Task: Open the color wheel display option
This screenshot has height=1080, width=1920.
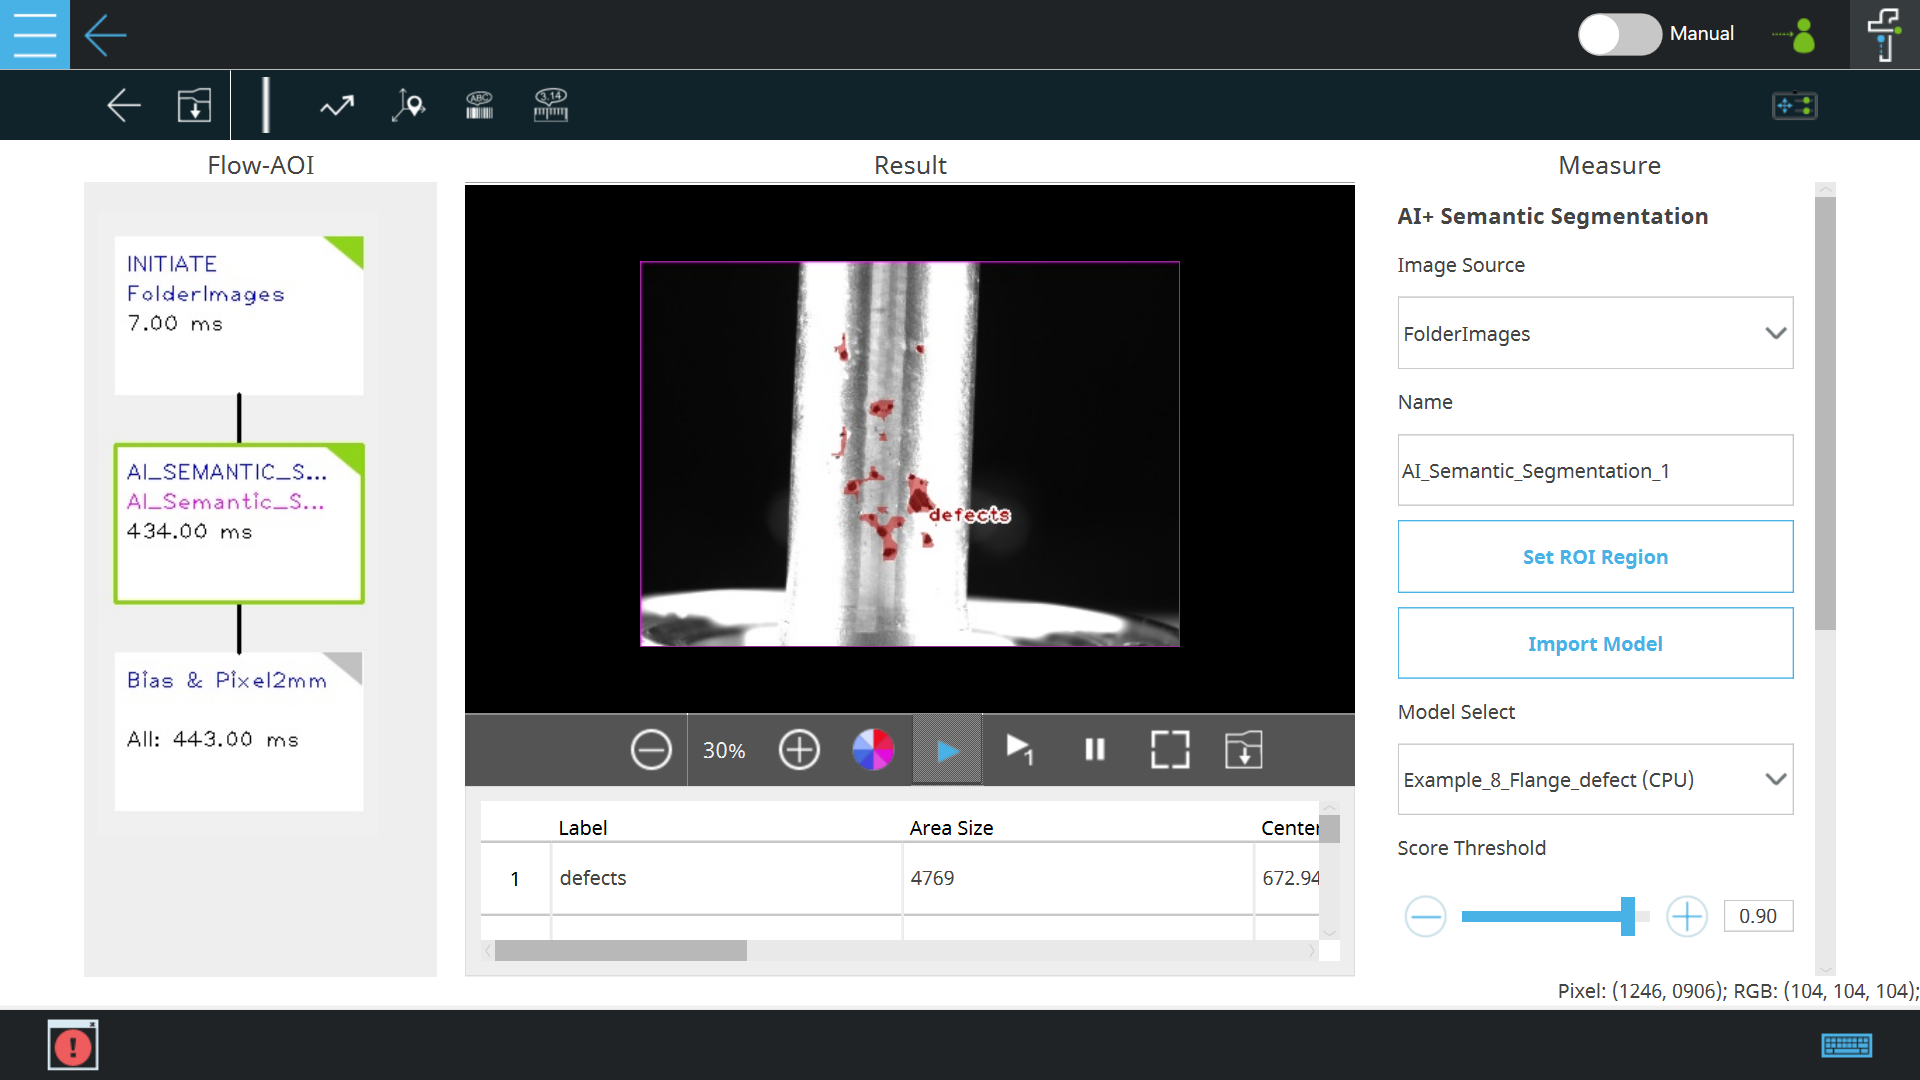Action: [872, 749]
